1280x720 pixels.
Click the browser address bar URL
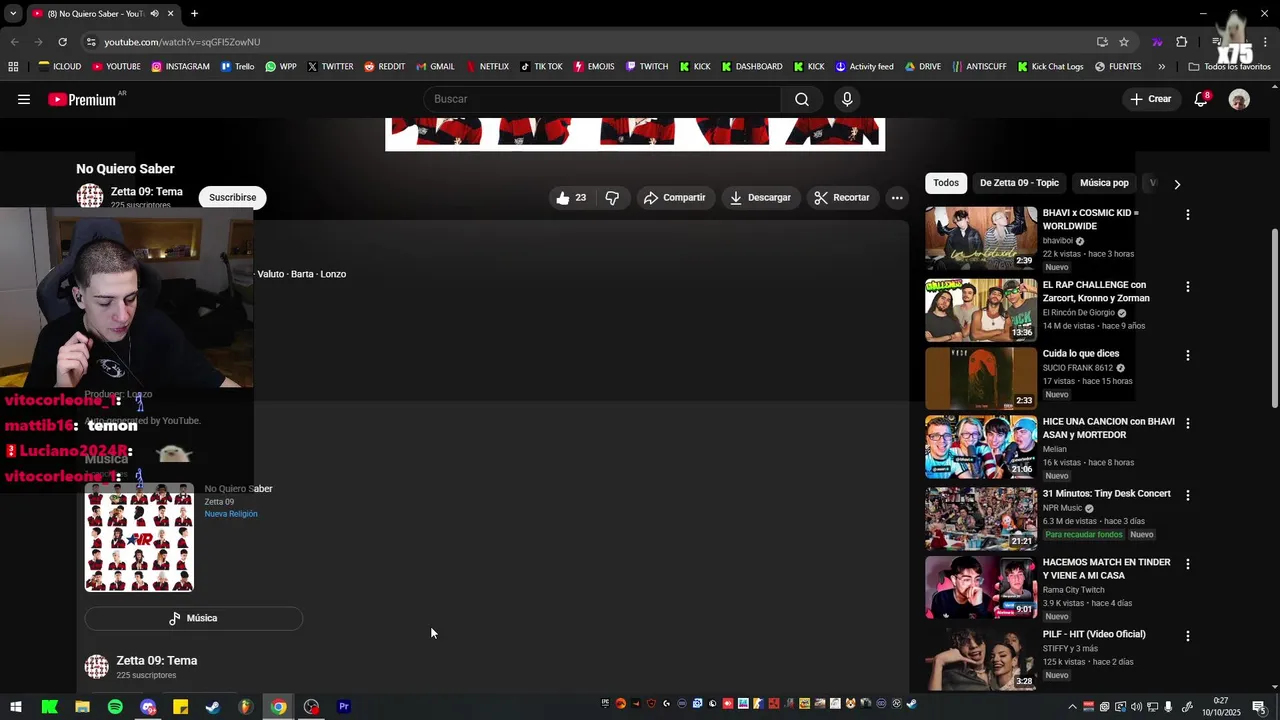tap(182, 42)
